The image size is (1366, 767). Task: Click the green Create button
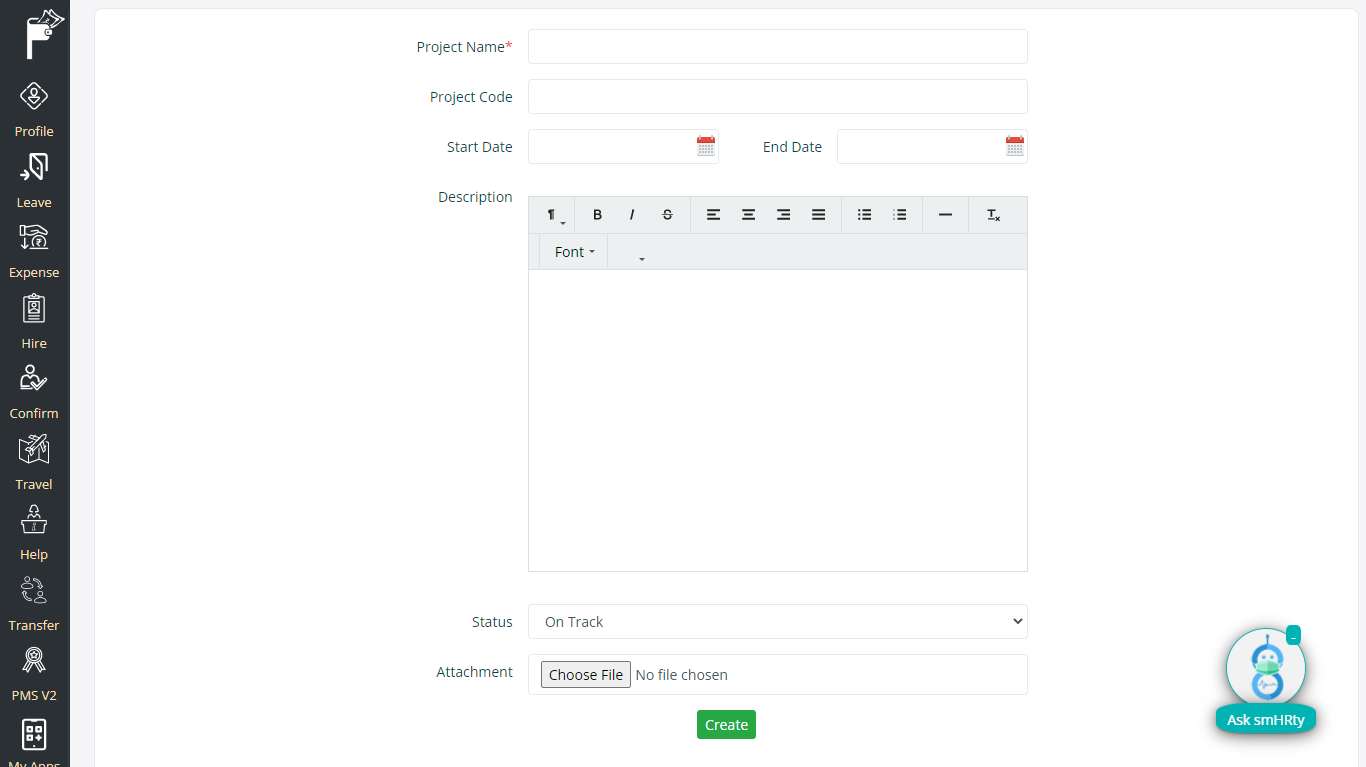(x=726, y=725)
